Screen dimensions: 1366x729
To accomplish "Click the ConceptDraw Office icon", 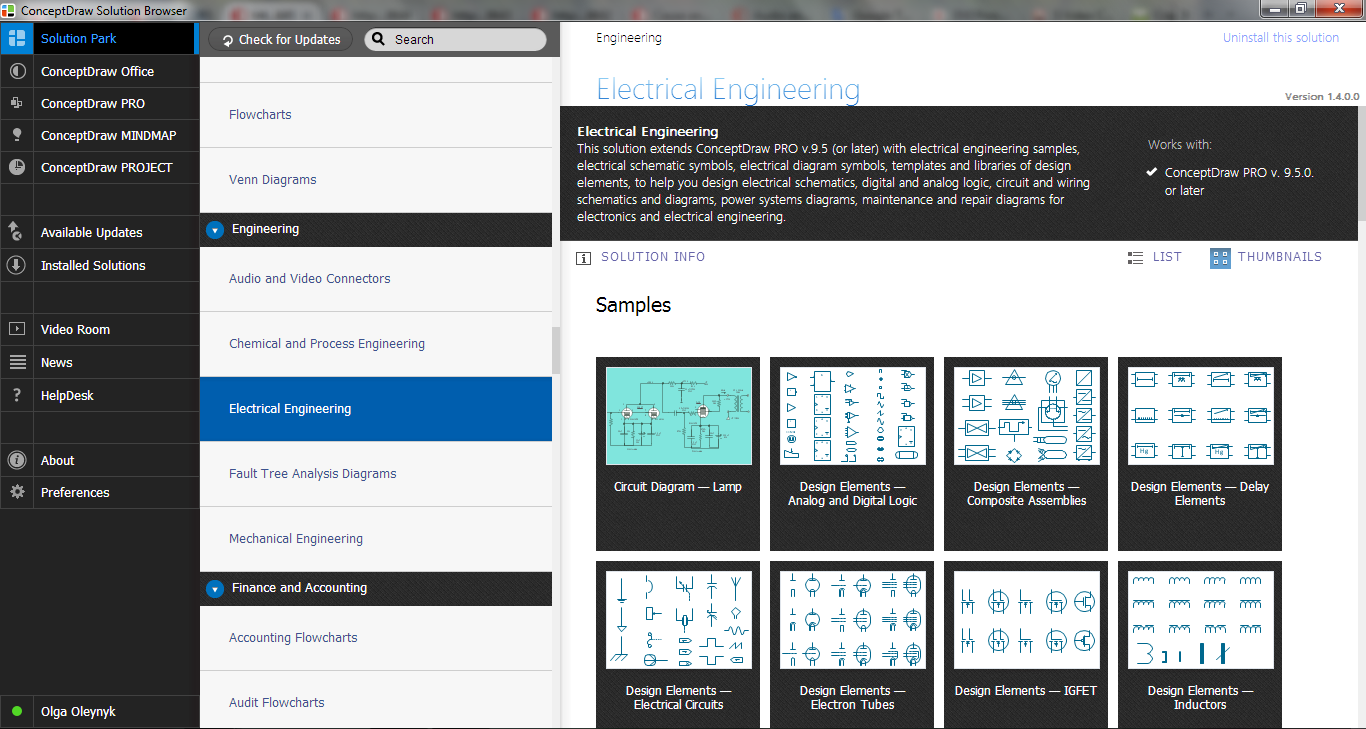I will pos(16,72).
